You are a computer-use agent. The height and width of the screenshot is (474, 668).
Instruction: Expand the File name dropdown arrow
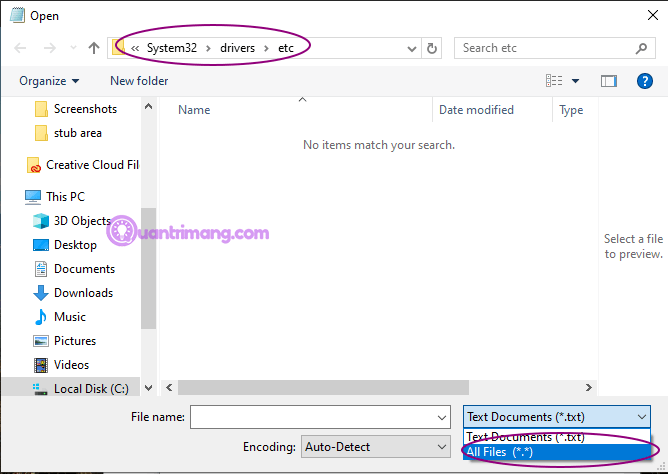(442, 417)
